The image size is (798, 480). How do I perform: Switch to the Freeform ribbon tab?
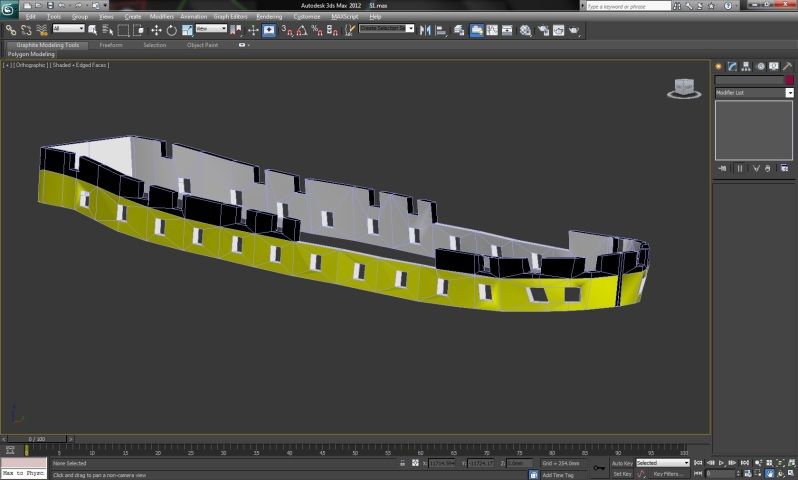point(111,45)
